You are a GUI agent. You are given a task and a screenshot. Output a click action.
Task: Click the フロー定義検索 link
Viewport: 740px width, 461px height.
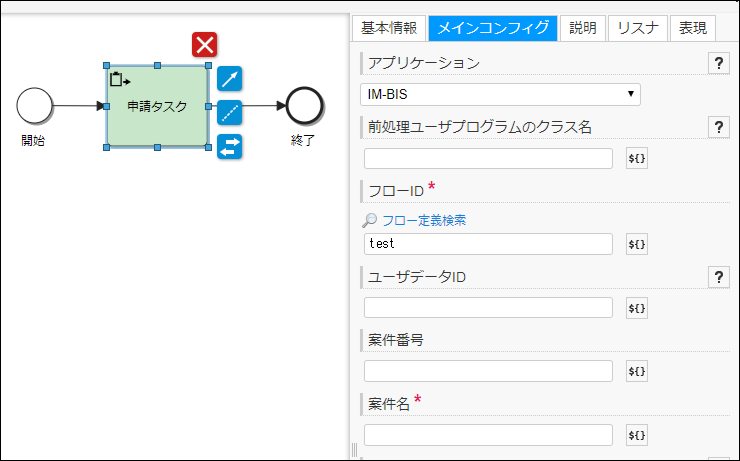[x=424, y=220]
